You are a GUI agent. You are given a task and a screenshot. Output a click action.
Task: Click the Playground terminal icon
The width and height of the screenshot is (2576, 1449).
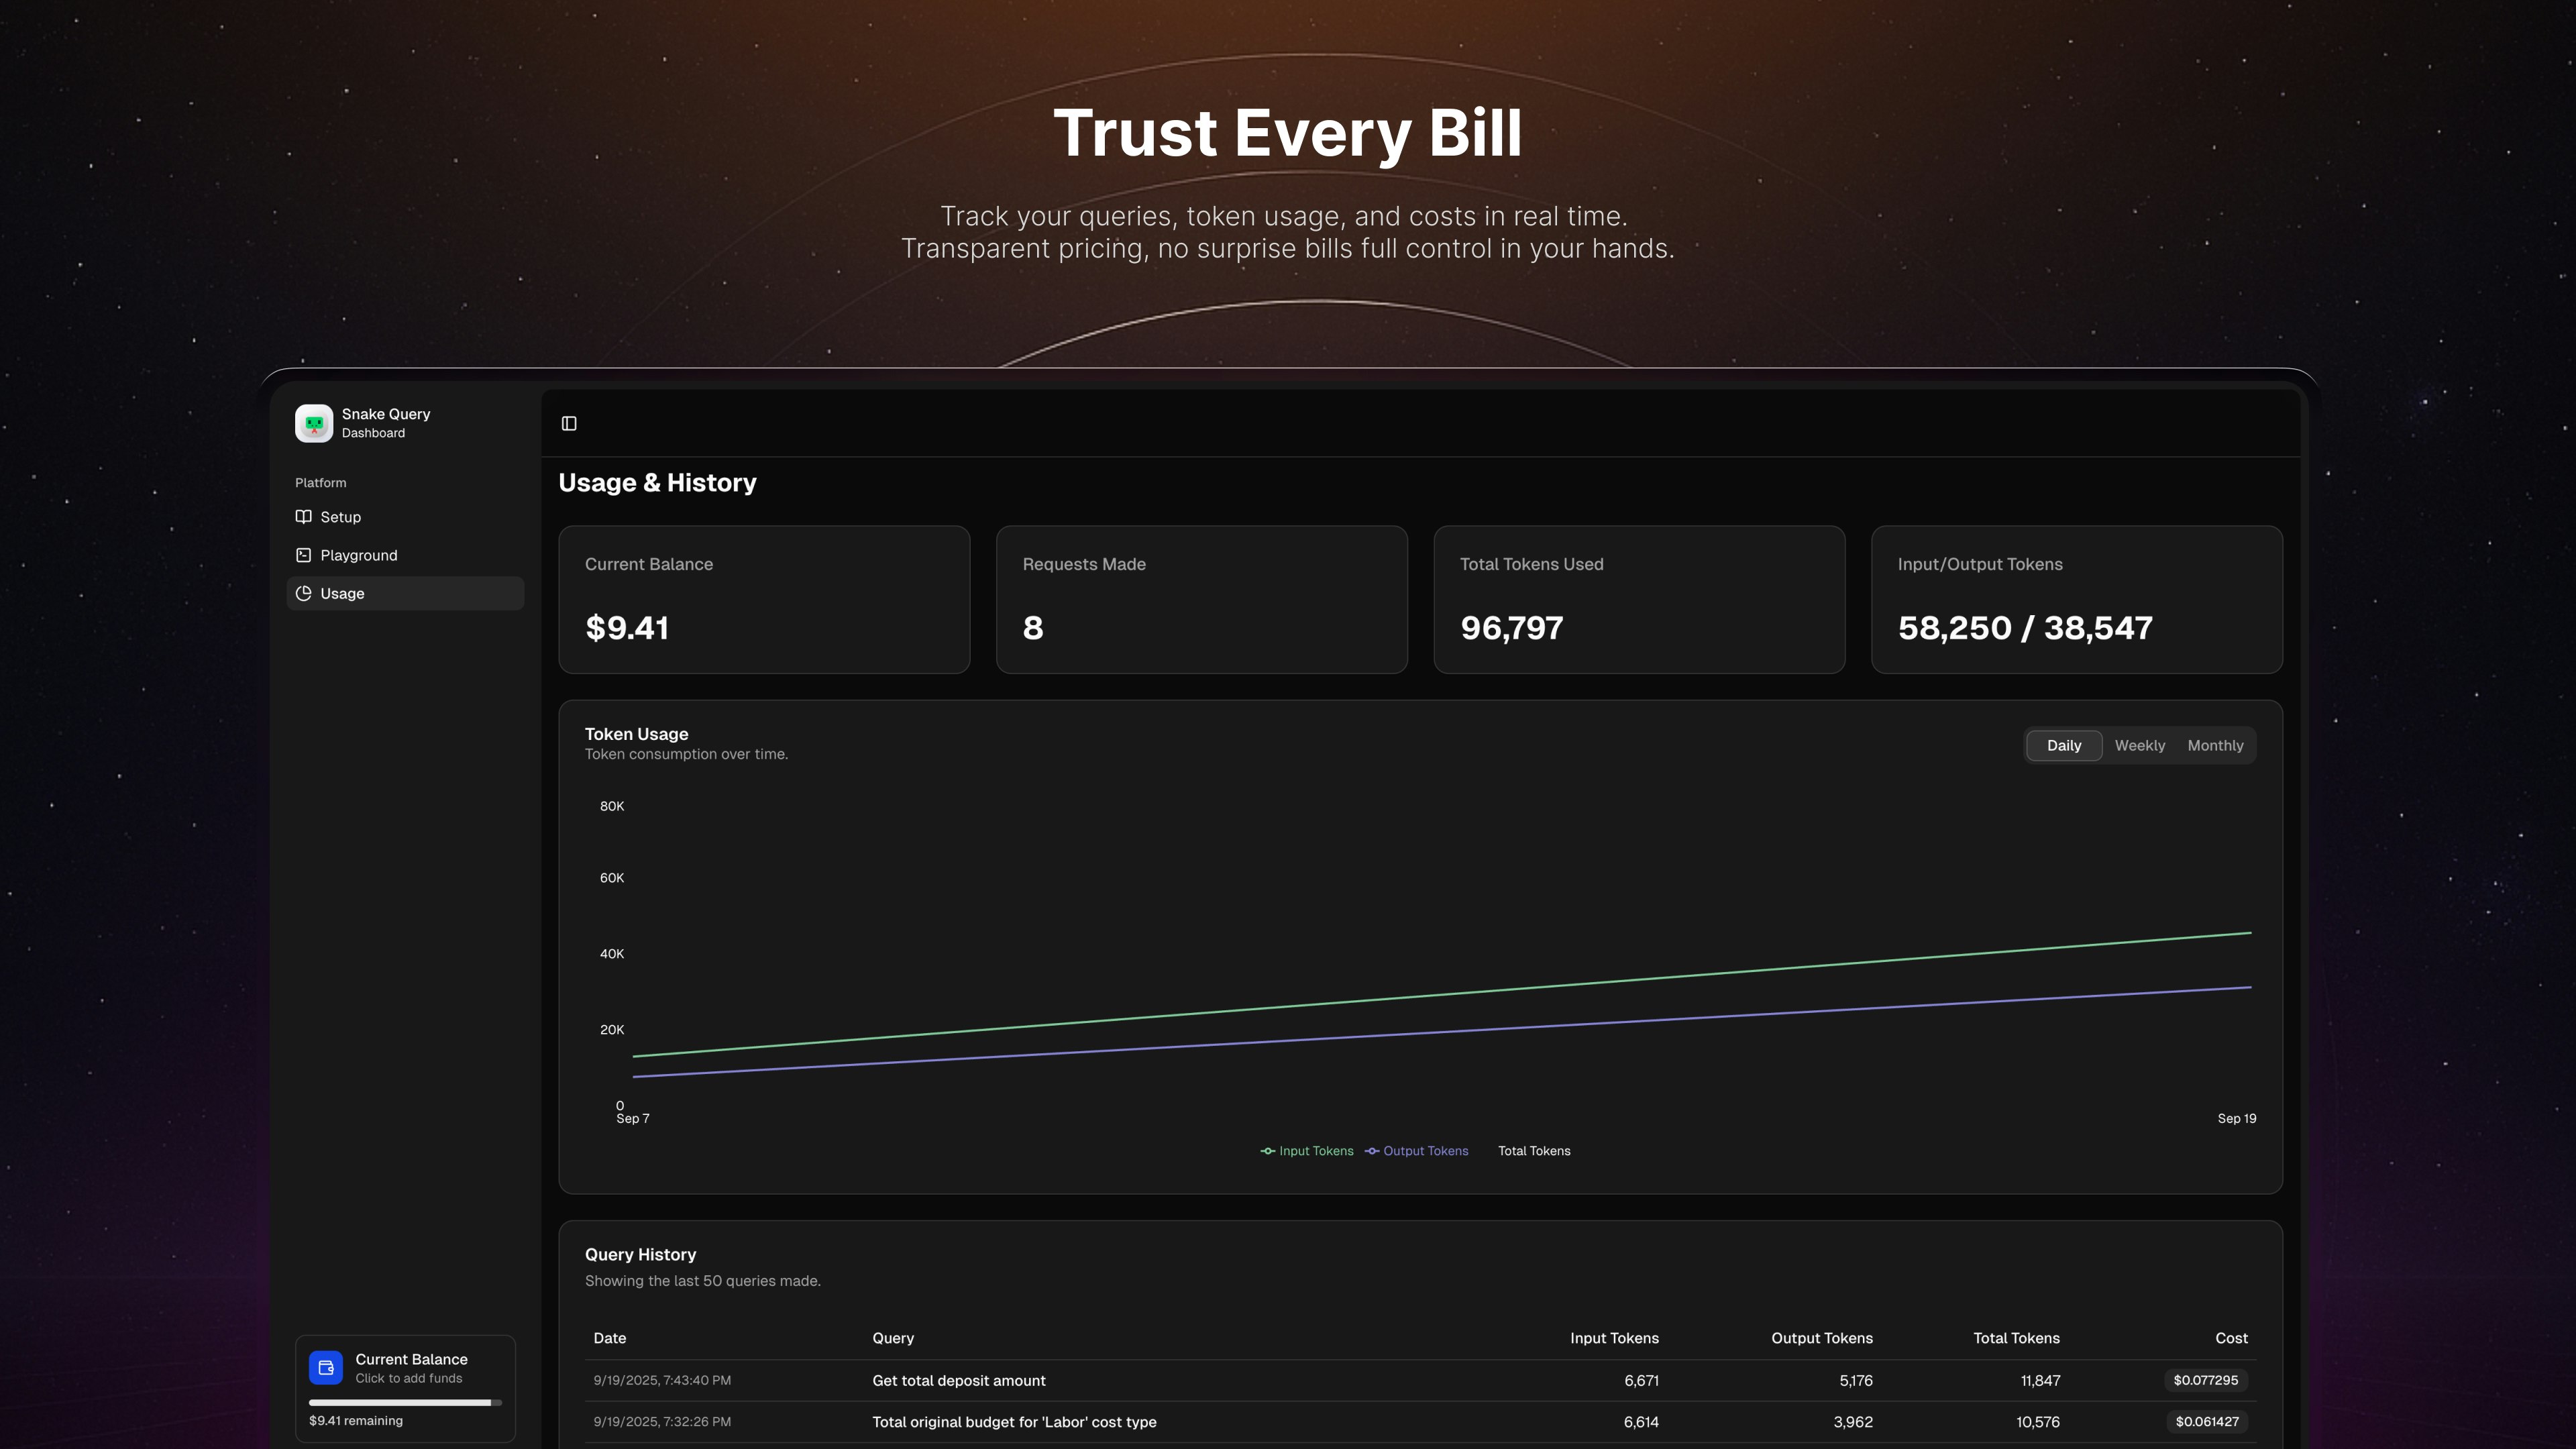(x=304, y=555)
